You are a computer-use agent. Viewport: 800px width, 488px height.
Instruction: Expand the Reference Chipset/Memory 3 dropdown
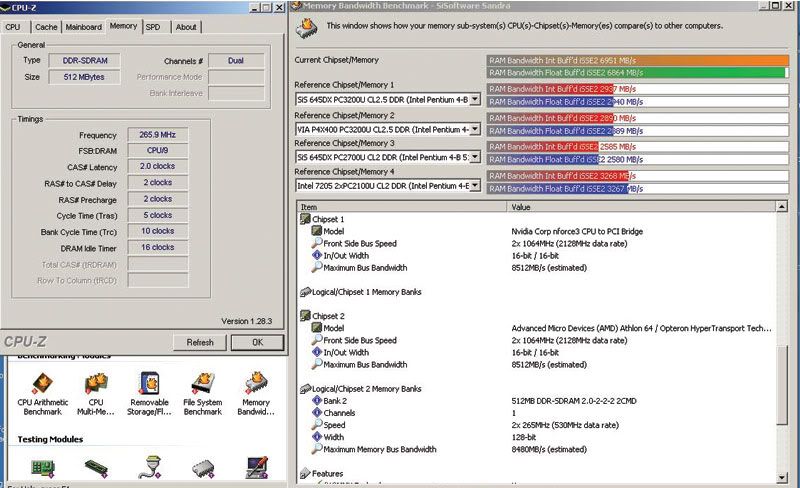[x=475, y=157]
